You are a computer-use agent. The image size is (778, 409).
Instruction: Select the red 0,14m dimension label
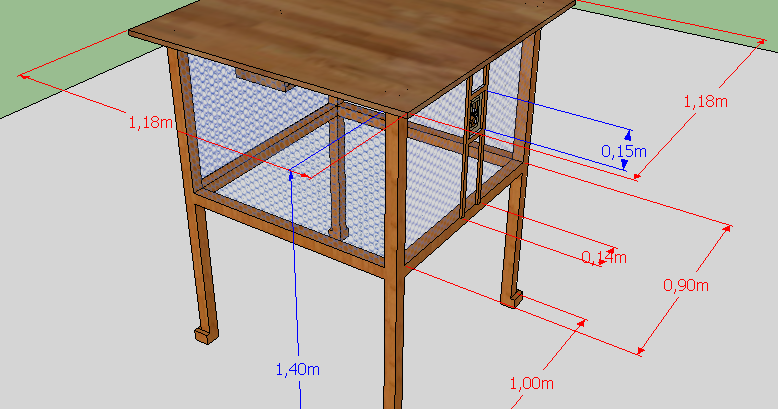[x=603, y=257]
